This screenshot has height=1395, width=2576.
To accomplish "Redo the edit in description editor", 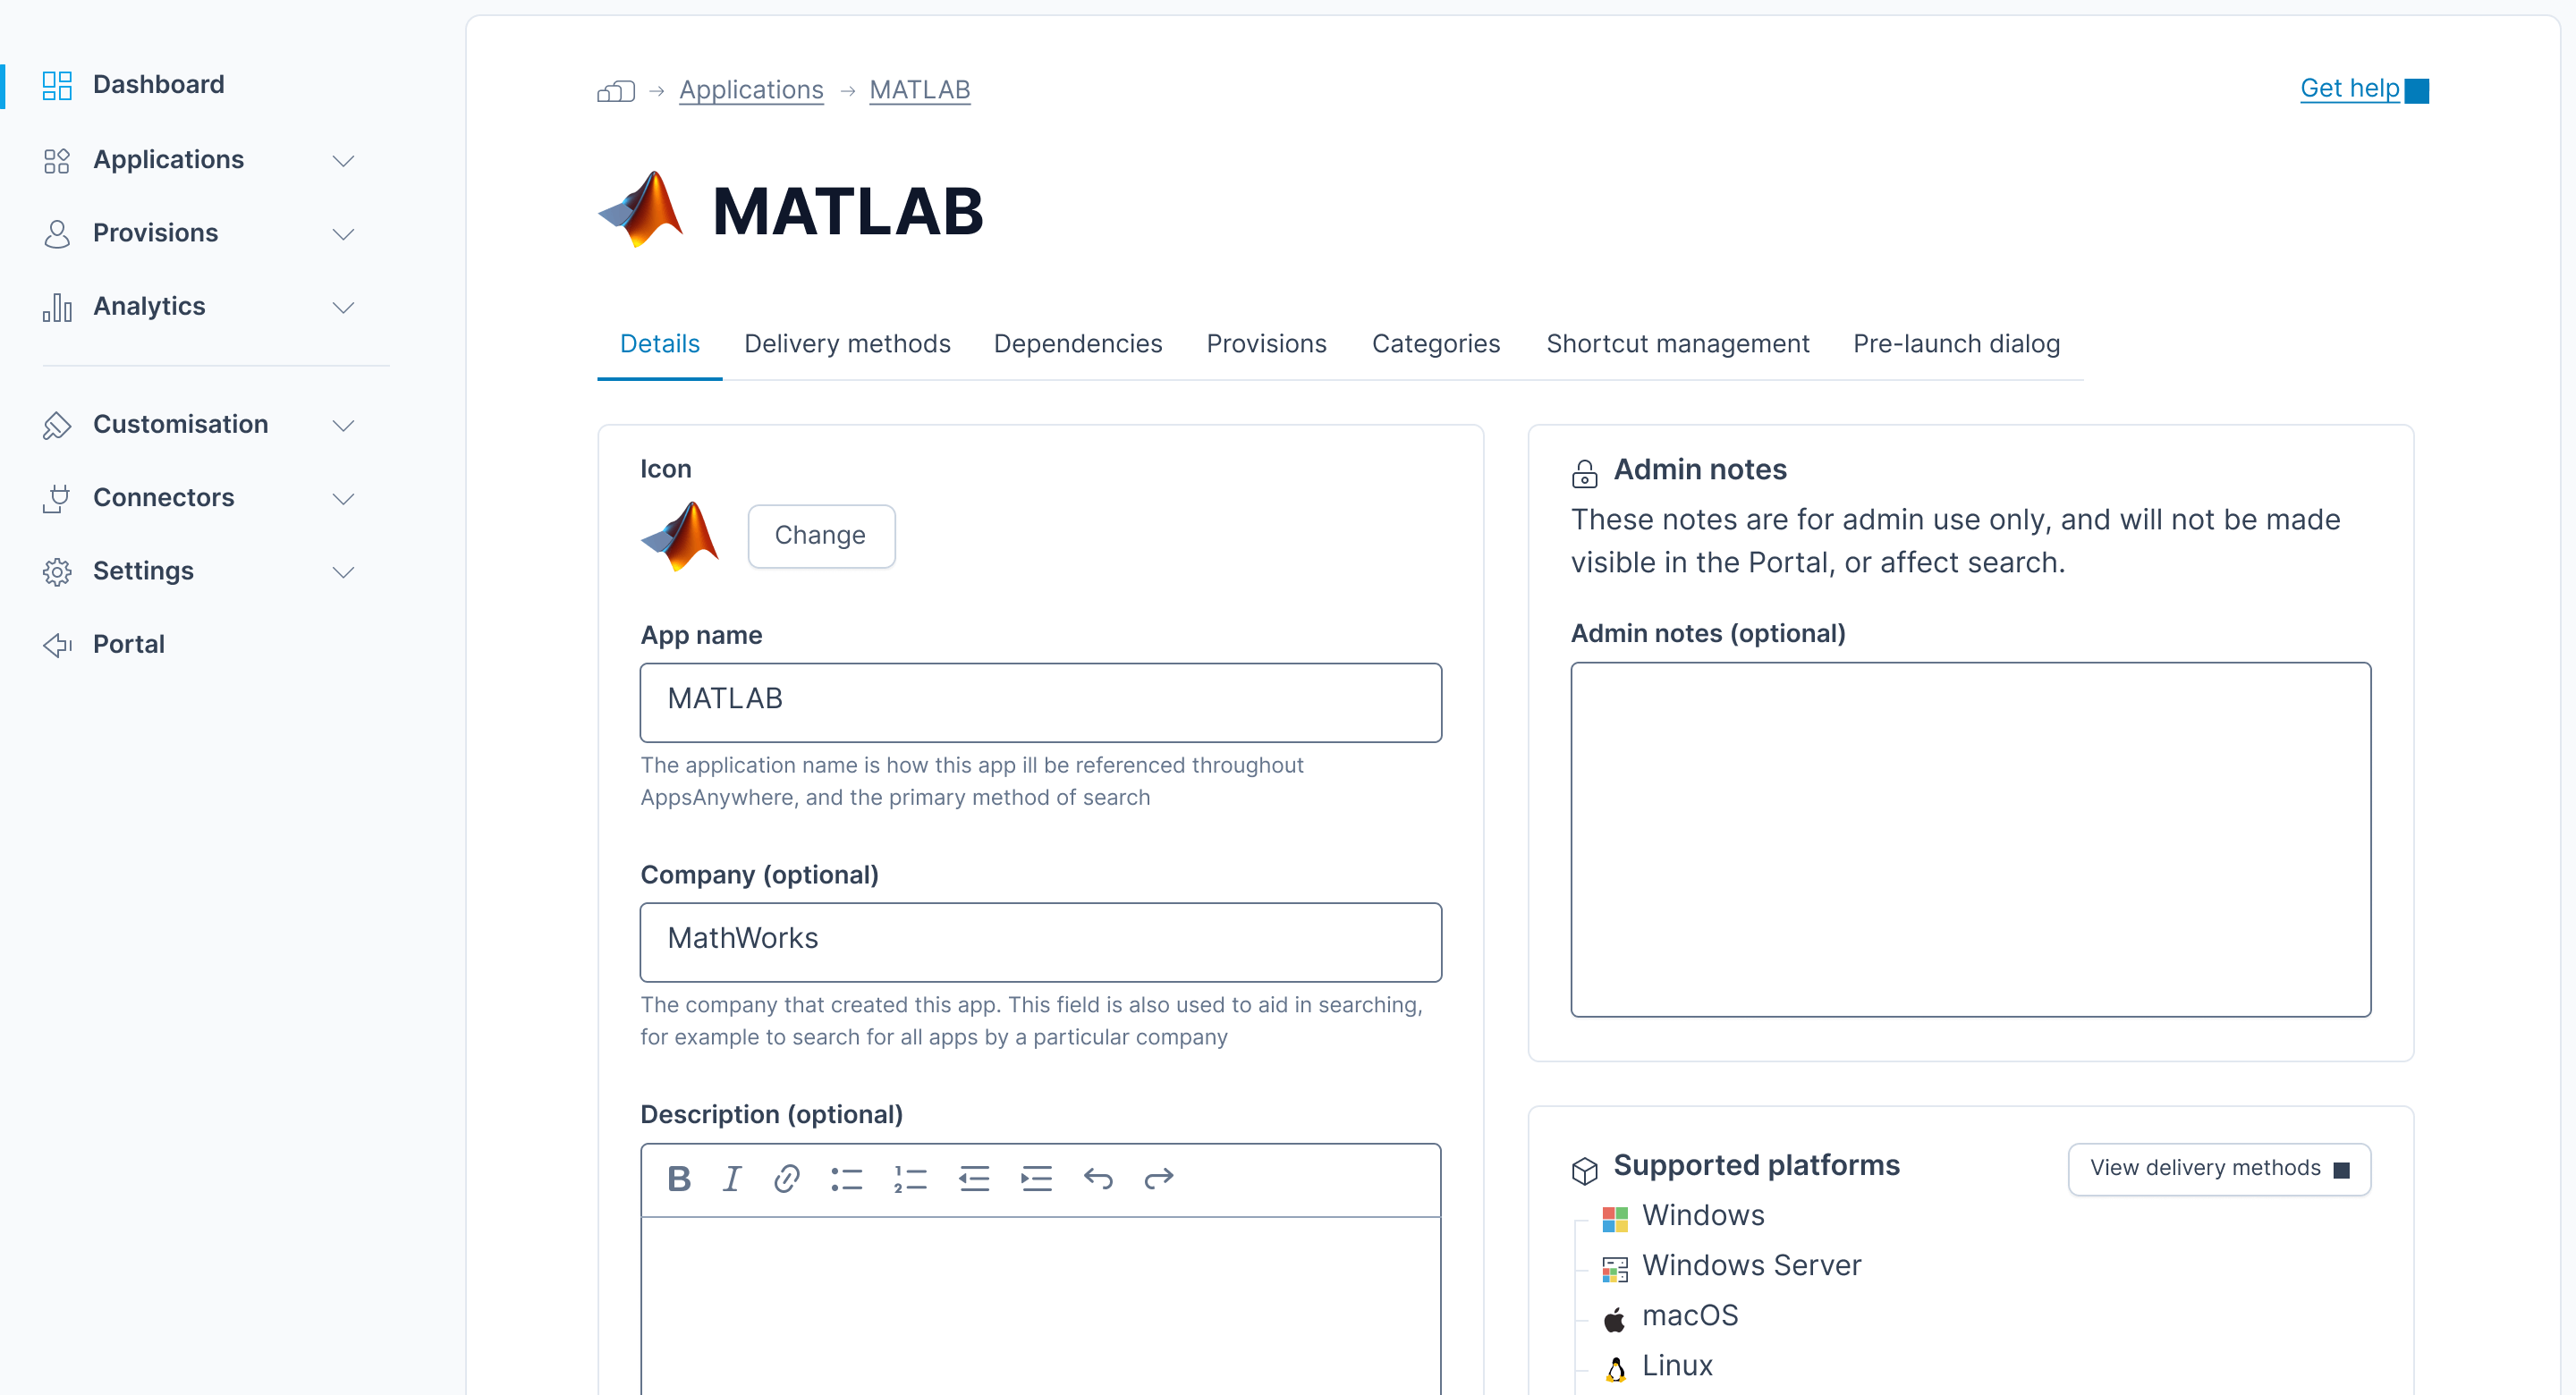I will tap(1159, 1179).
